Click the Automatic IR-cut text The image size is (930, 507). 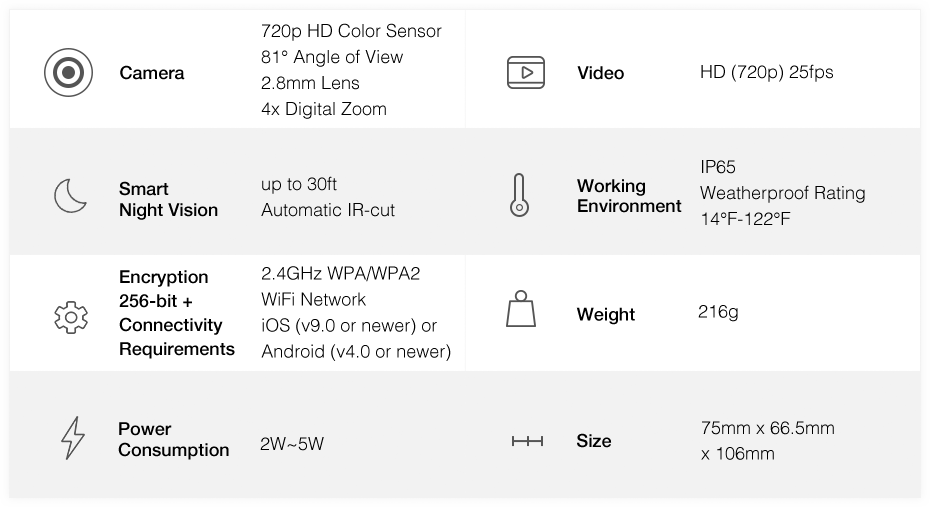pos(328,210)
